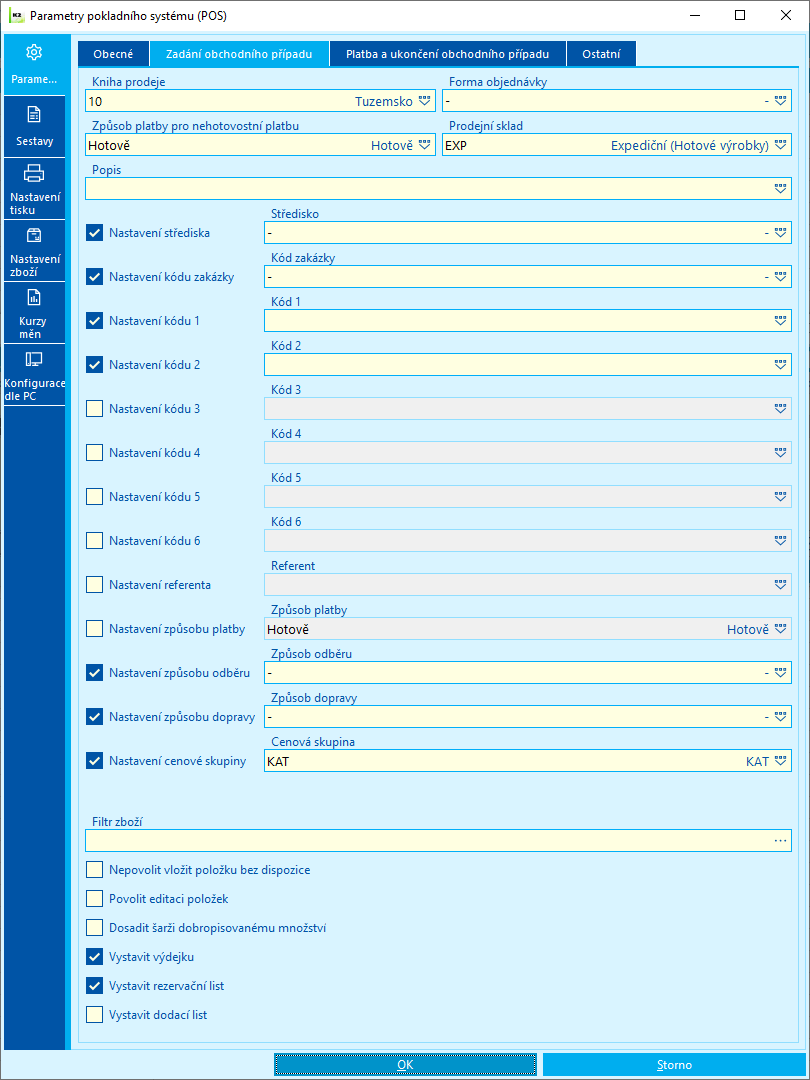Open Konfigurace dle PC section
This screenshot has height=1080, width=810.
click(x=34, y=375)
